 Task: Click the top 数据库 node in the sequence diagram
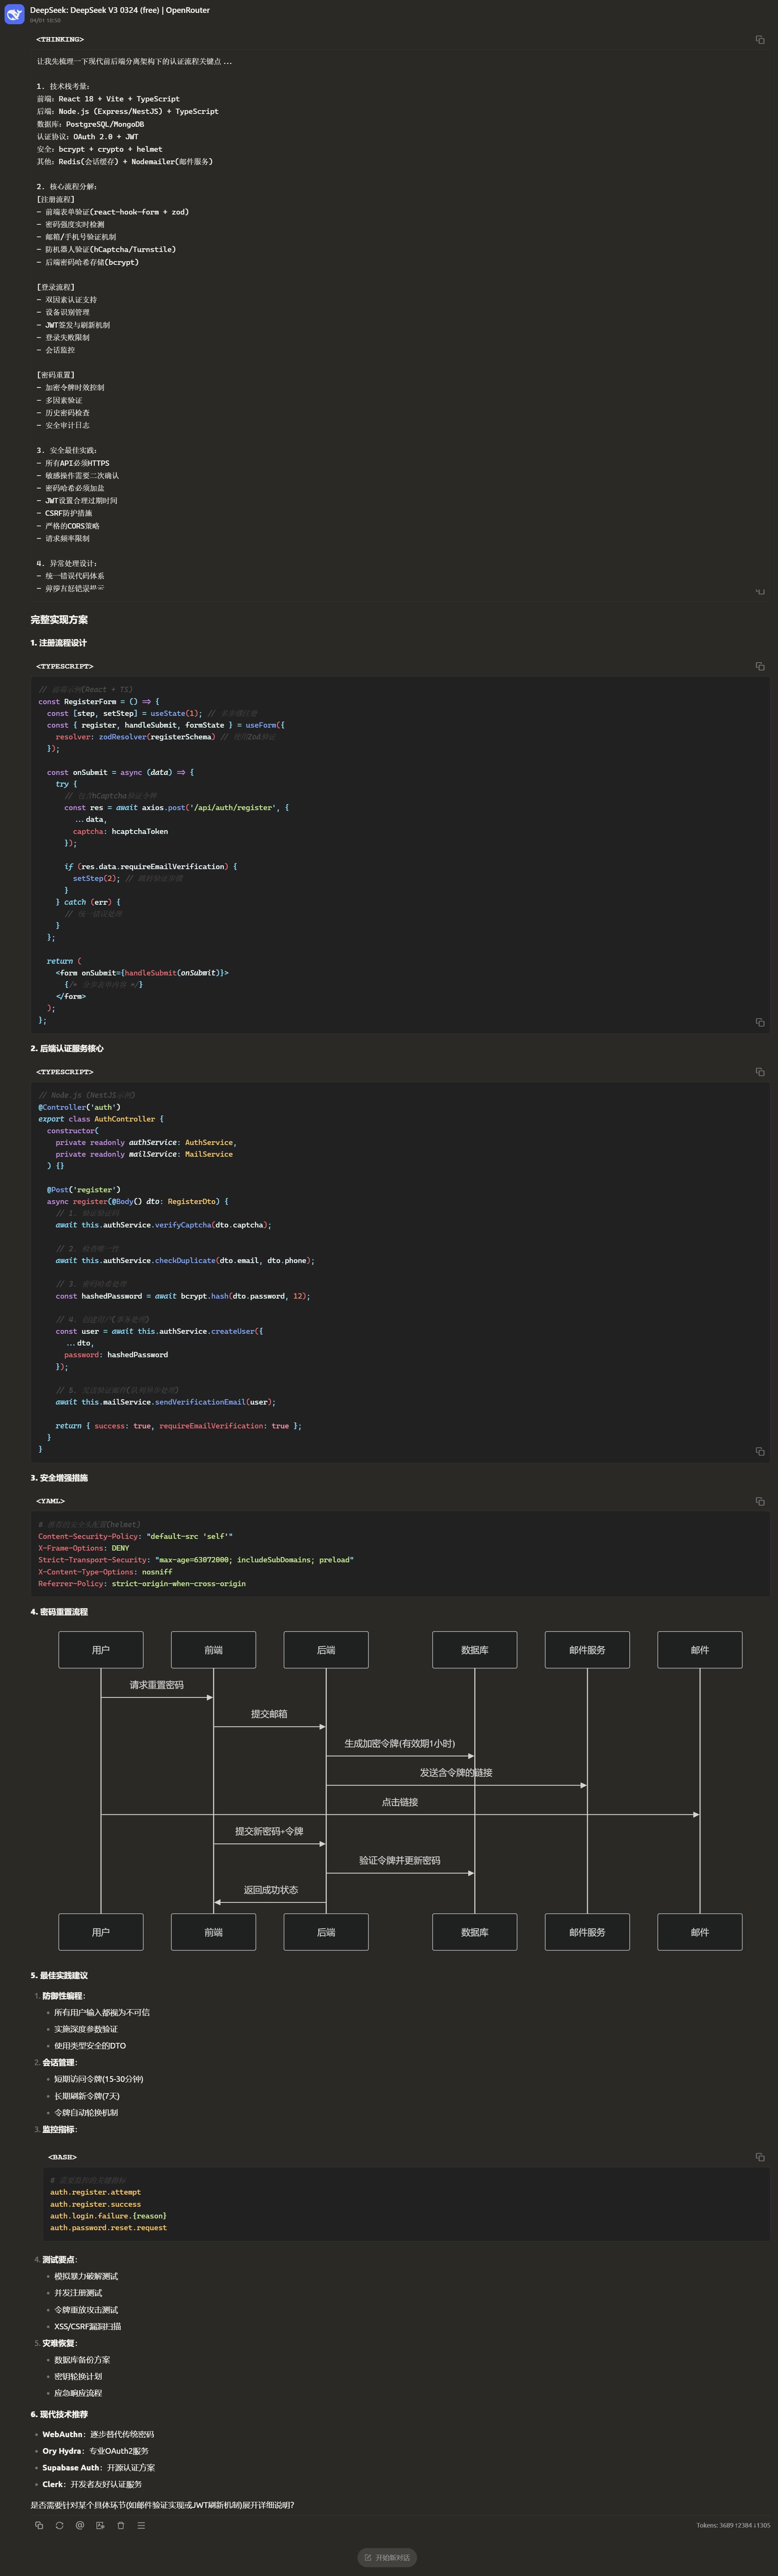475,1650
